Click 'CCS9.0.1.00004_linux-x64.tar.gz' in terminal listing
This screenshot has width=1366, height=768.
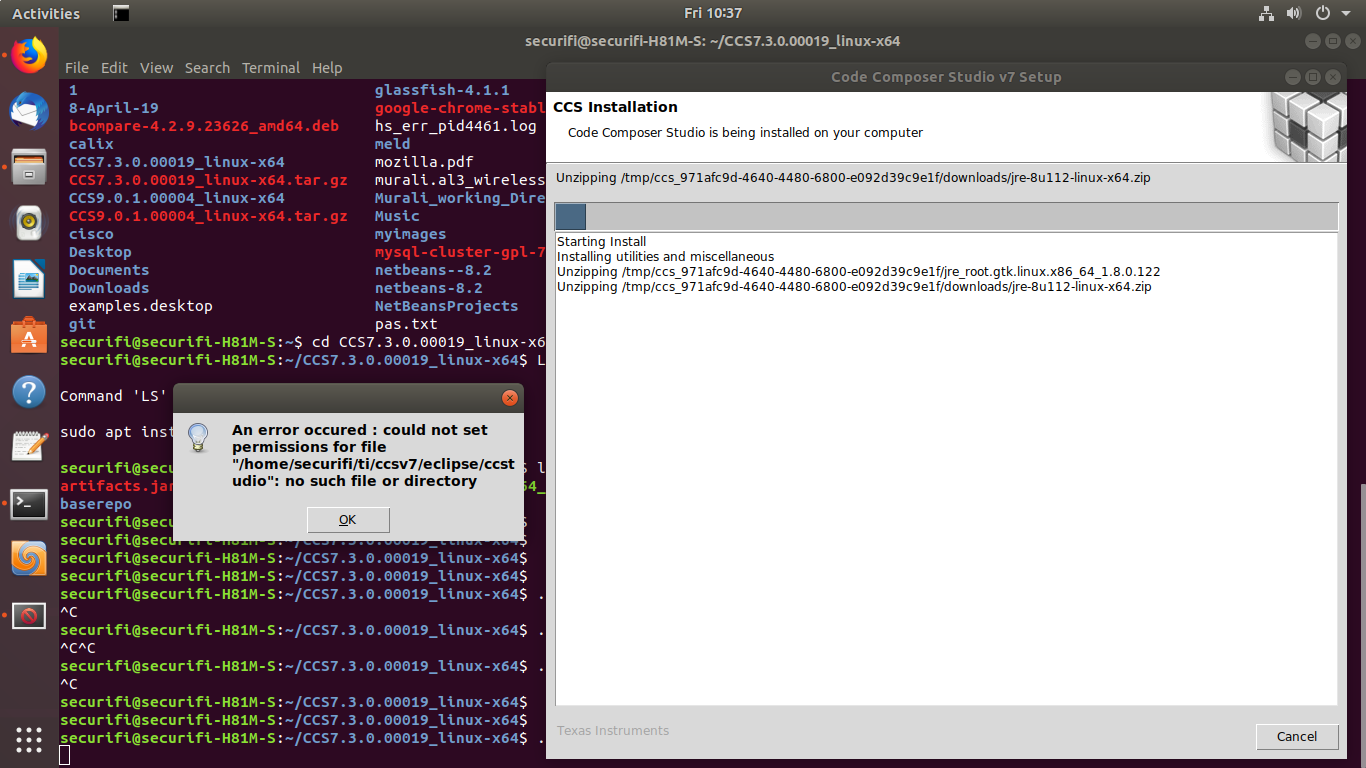(208, 216)
